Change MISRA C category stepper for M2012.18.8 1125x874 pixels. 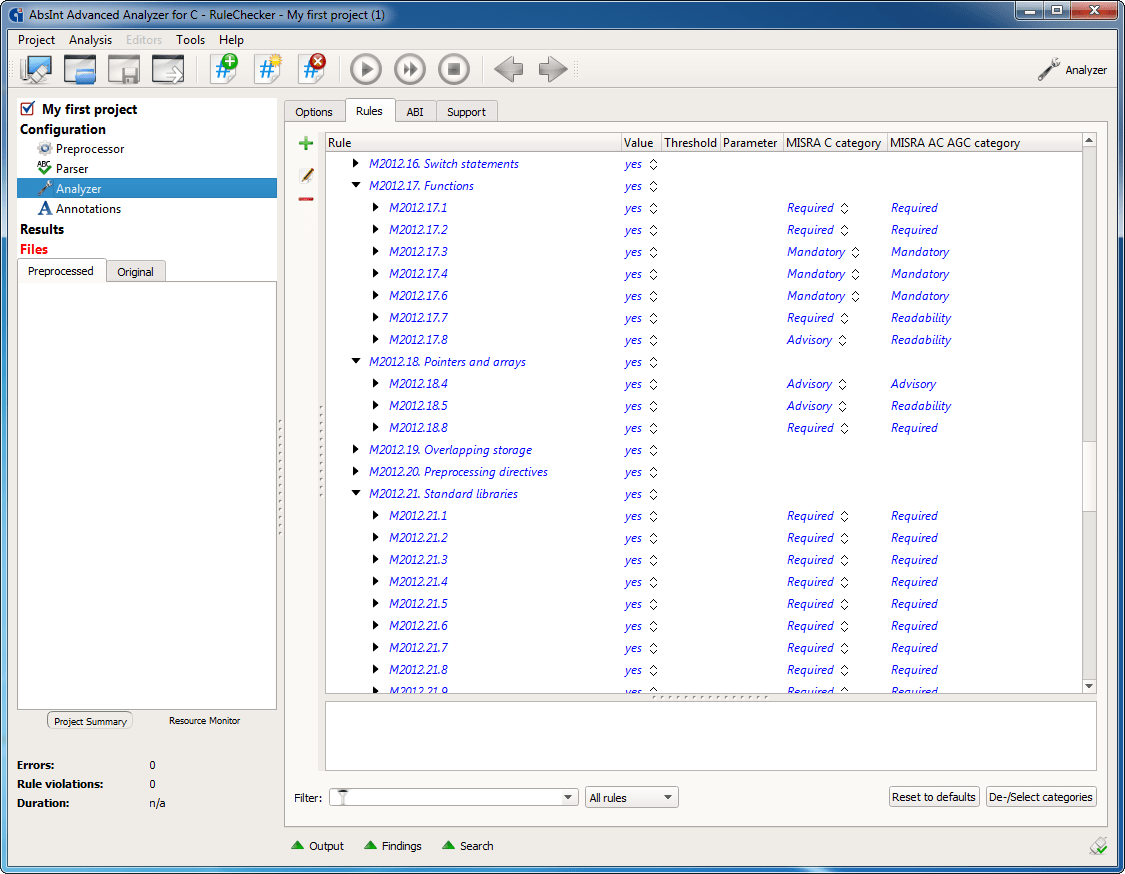pyautogui.click(x=844, y=428)
